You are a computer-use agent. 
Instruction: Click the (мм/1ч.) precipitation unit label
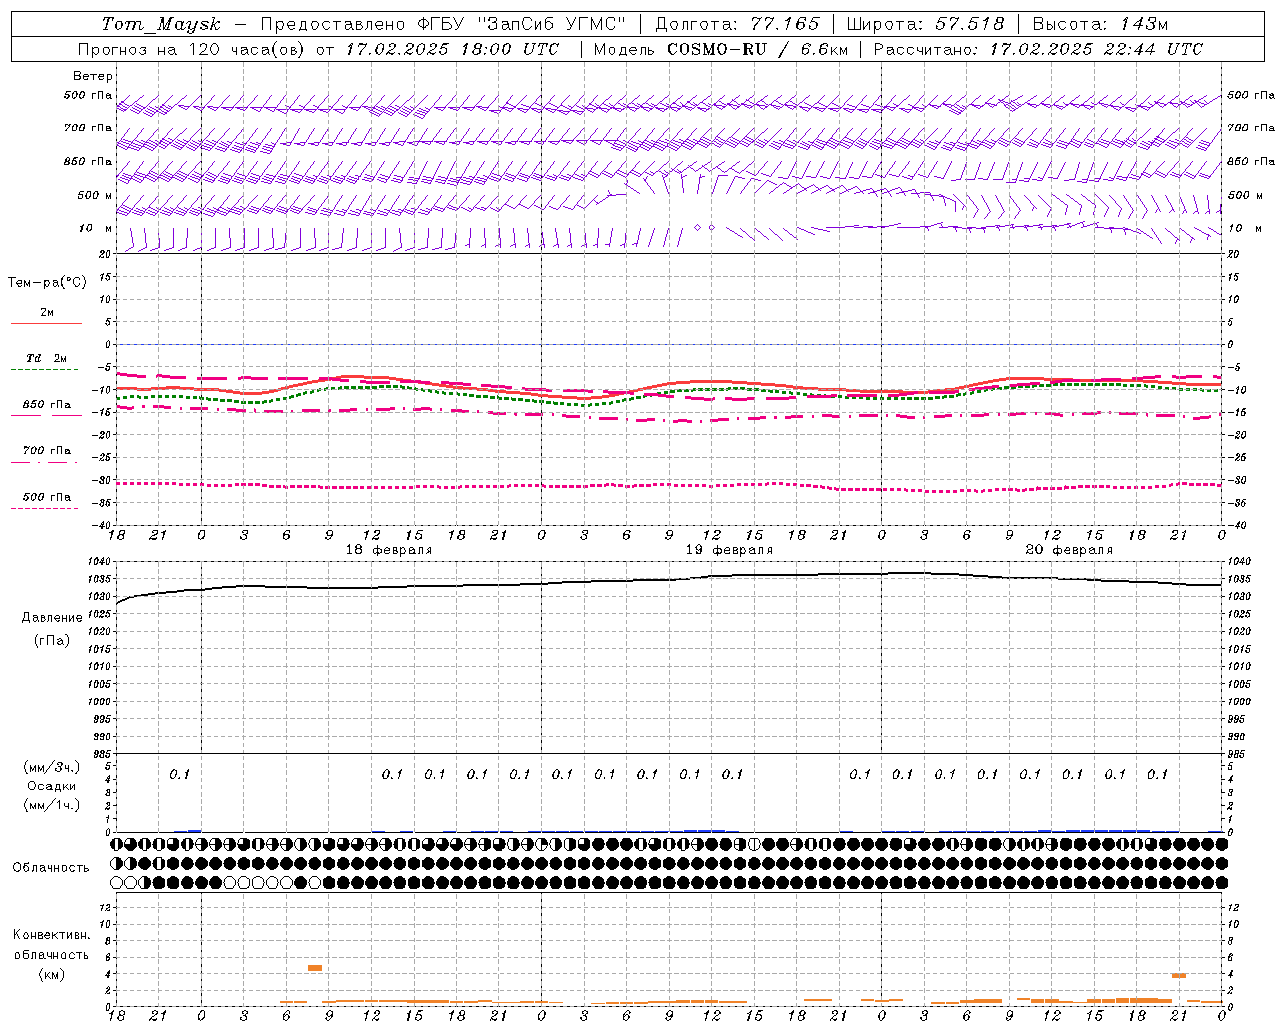(x=52, y=805)
